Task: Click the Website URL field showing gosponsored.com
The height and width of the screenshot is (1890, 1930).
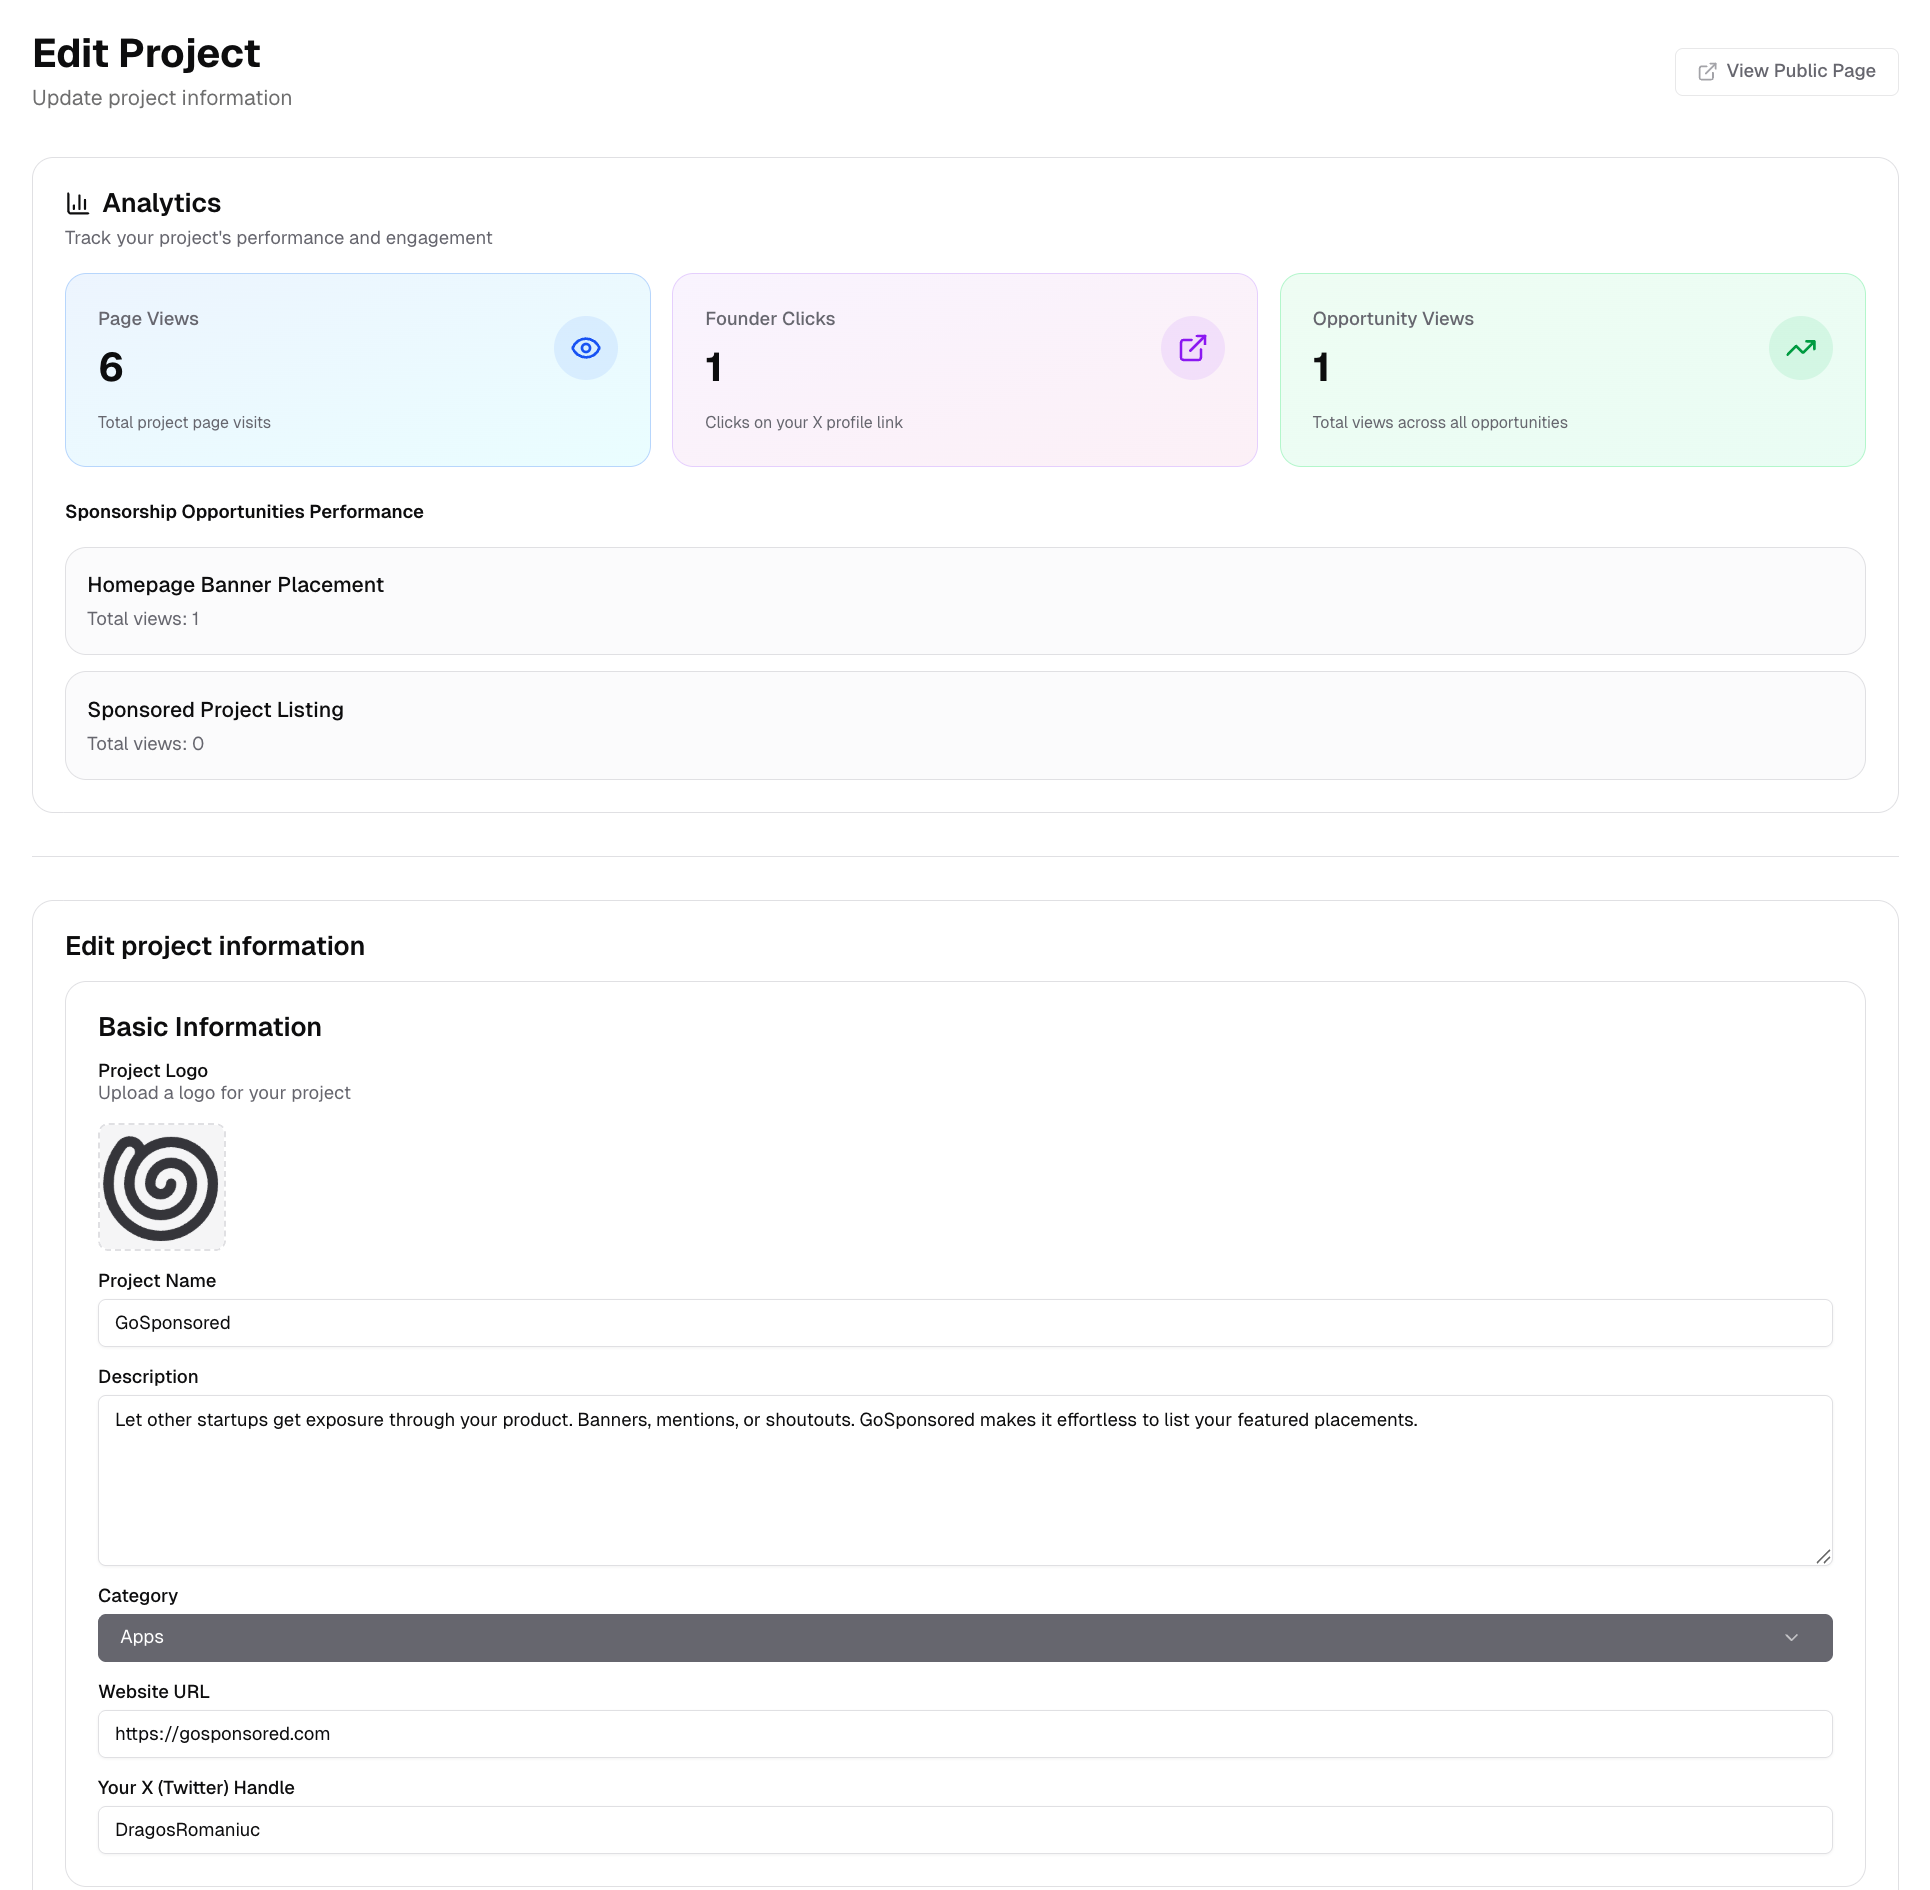Action: point(964,1734)
